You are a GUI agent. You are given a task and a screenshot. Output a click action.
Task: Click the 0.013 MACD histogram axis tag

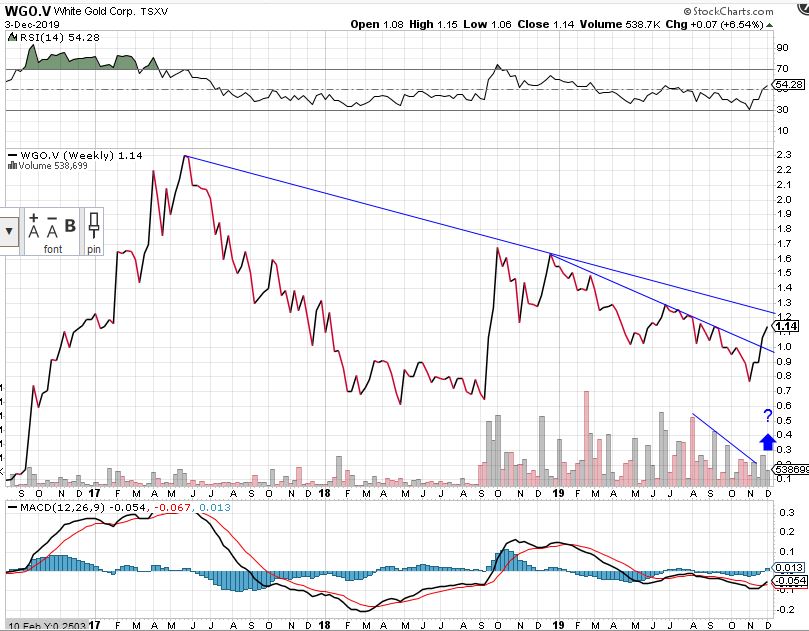(x=788, y=568)
